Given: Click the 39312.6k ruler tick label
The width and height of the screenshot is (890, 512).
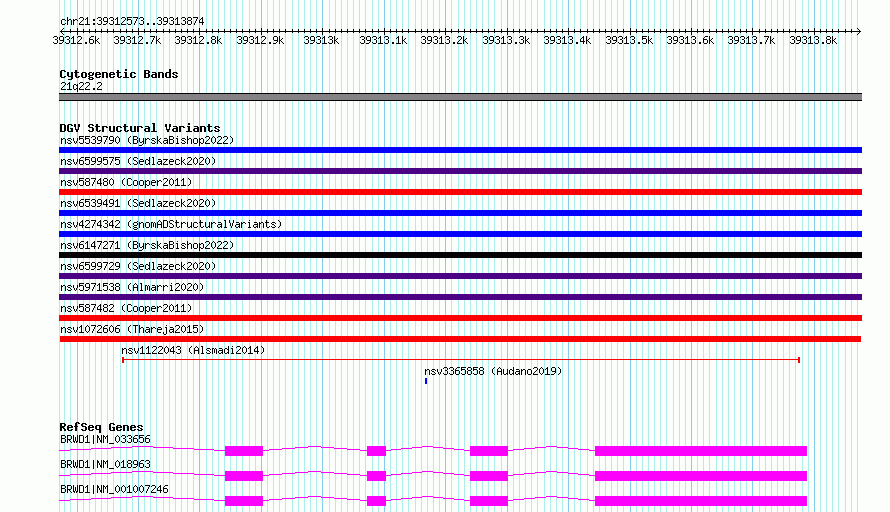Looking at the screenshot, I should tap(76, 40).
